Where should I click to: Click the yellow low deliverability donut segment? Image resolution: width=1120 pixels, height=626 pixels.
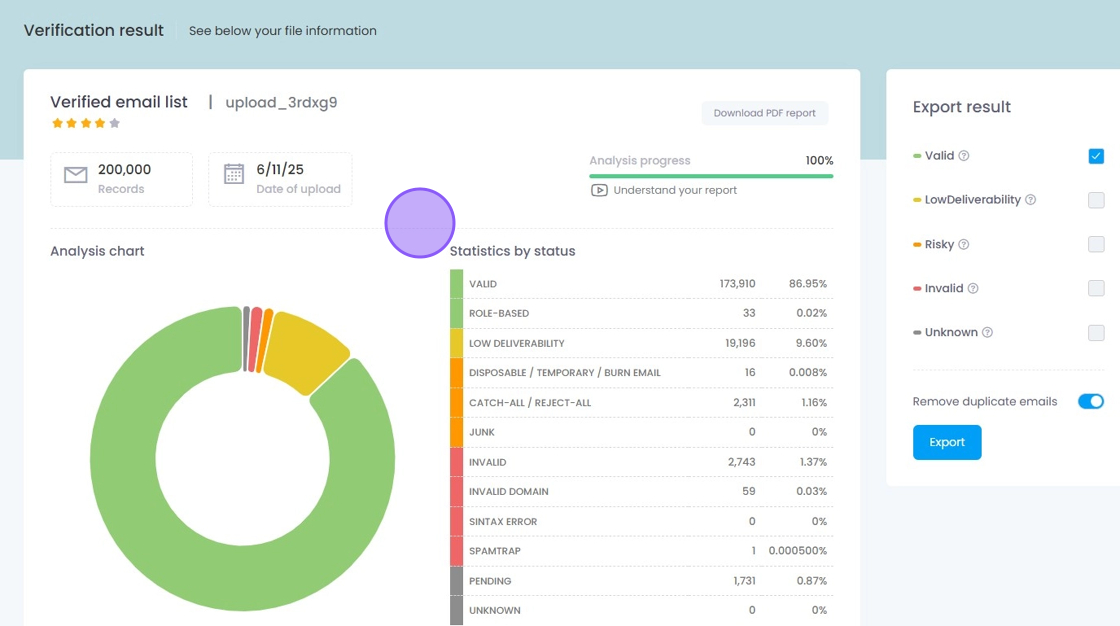(305, 350)
